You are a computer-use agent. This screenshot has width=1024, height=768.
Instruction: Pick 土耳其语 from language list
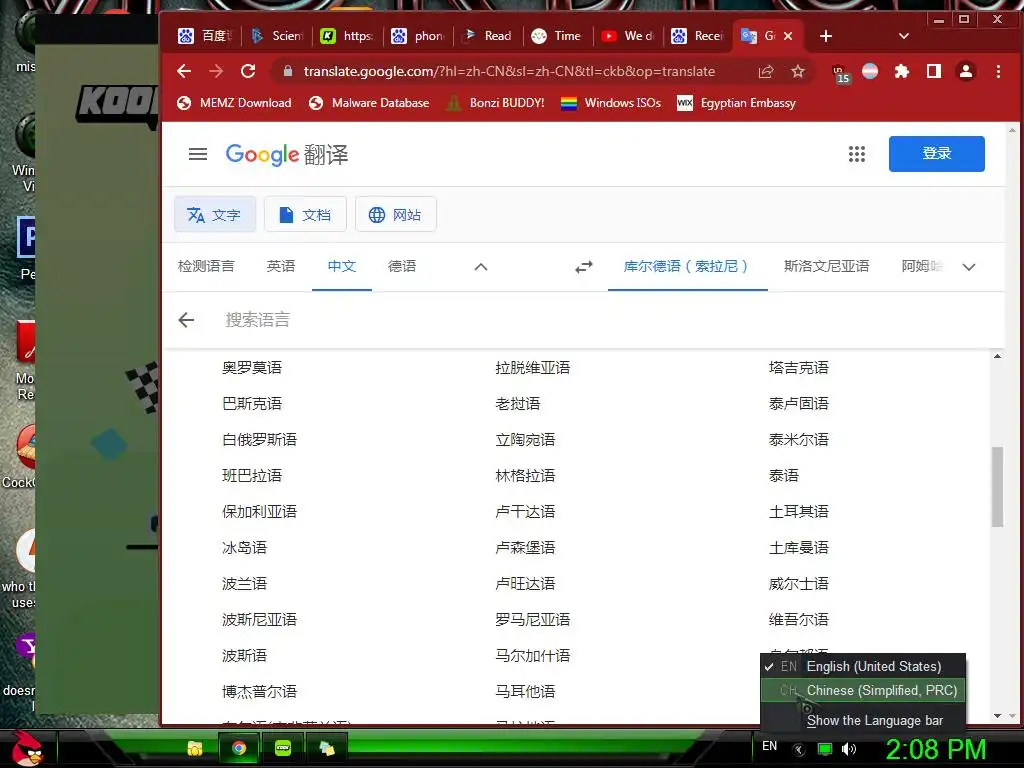(798, 511)
